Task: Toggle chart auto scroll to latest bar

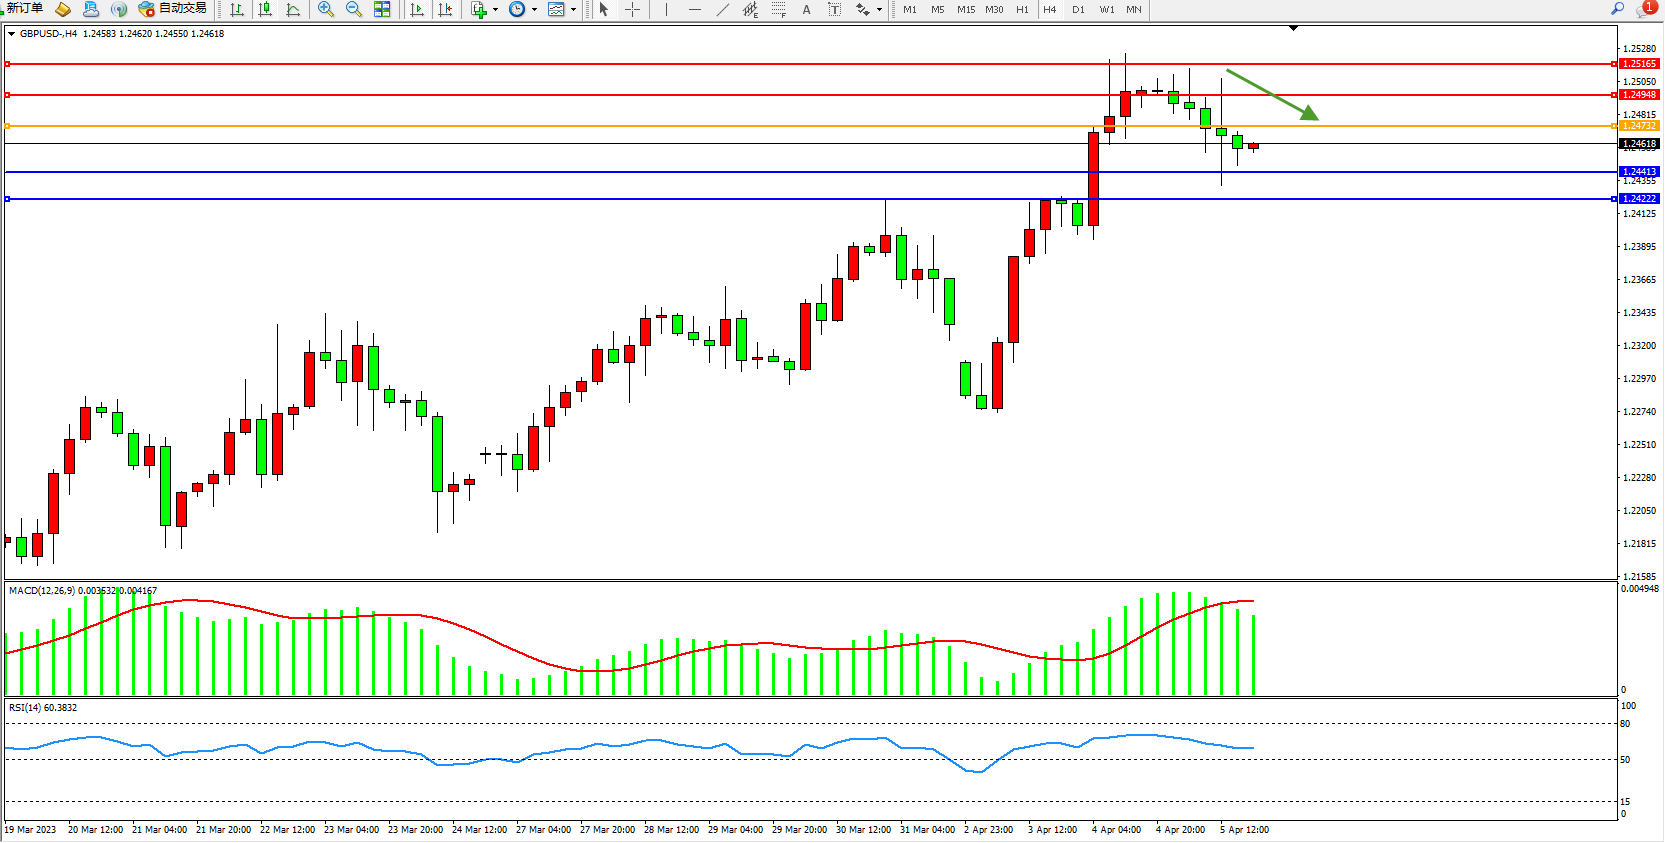Action: [x=417, y=9]
